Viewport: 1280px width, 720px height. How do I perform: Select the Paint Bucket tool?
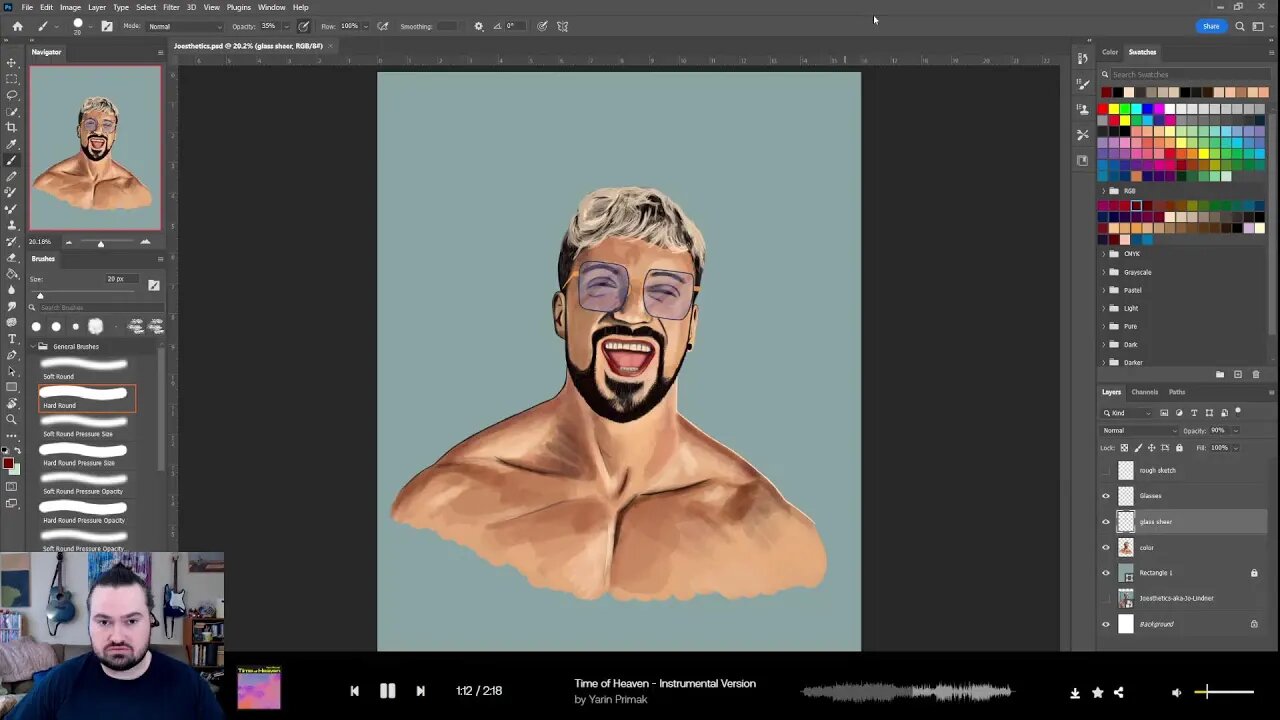(12, 273)
